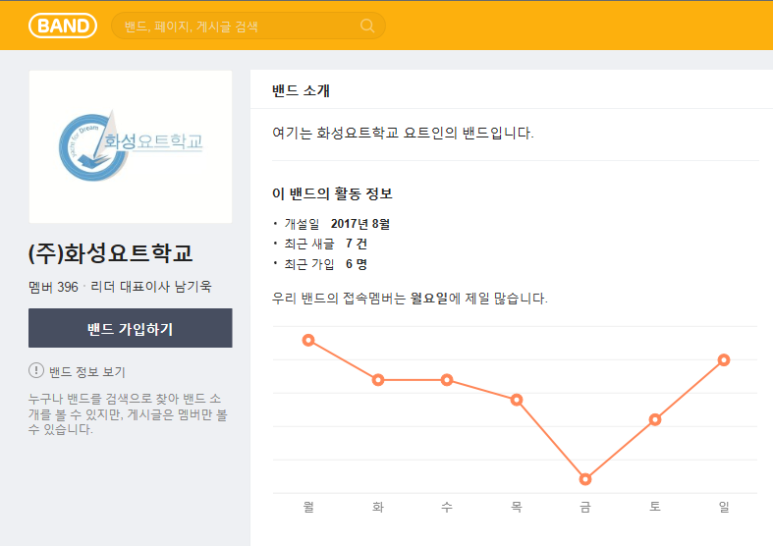Click leader name 대표이사 남기욱
Image resolution: width=773 pixels, height=546 pixels.
(x=166, y=287)
